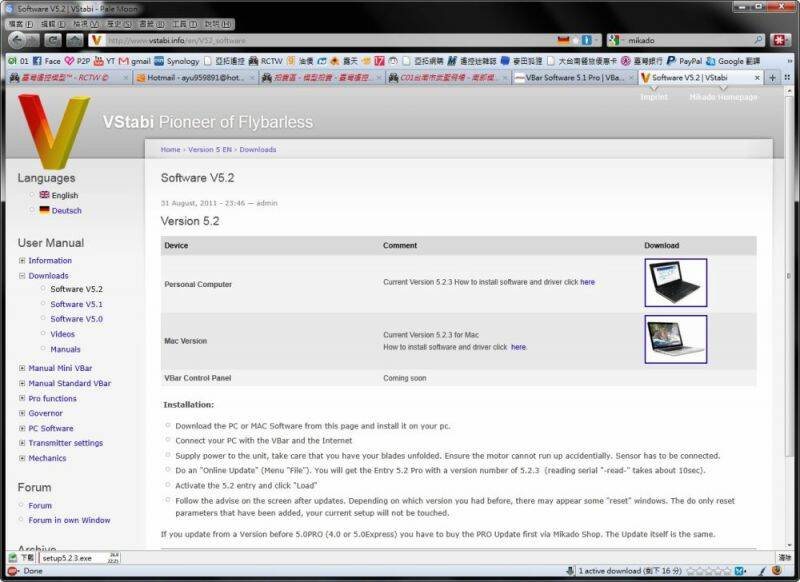Open Software V5.1 in sidebar

pos(77,304)
